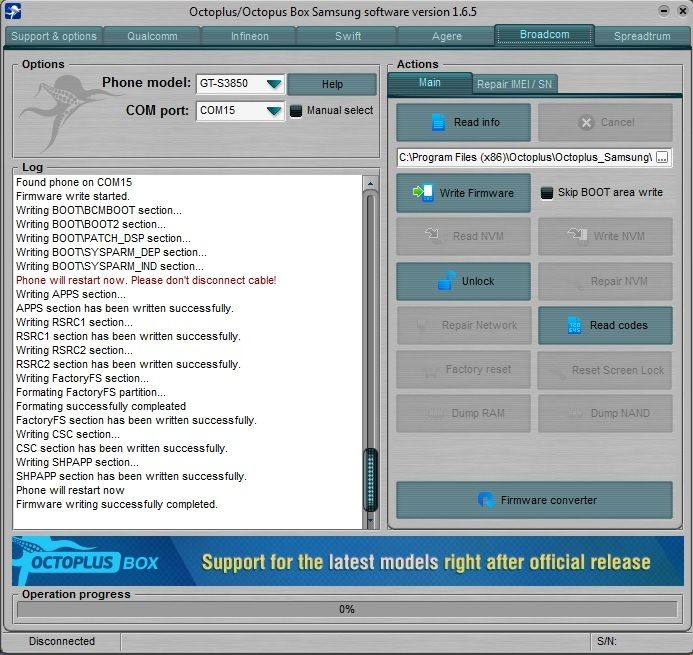Open the Phone model dropdown
The width and height of the screenshot is (693, 655).
point(273,84)
